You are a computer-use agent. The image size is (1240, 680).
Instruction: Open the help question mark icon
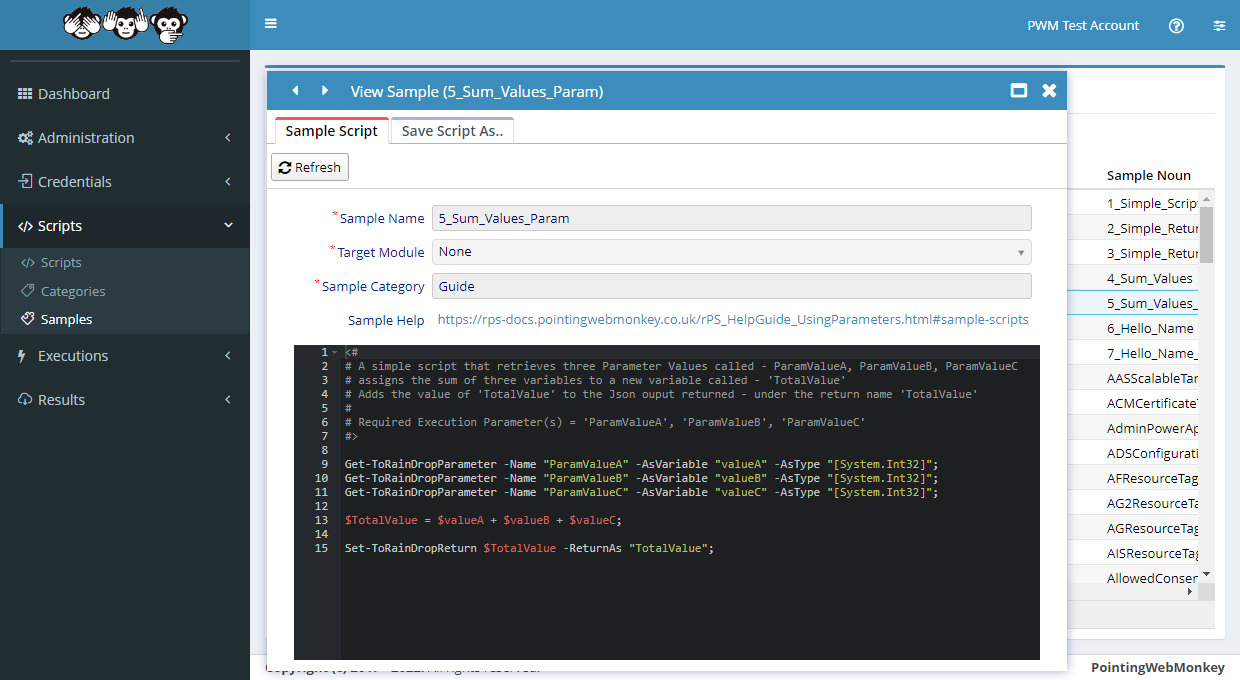click(1176, 26)
